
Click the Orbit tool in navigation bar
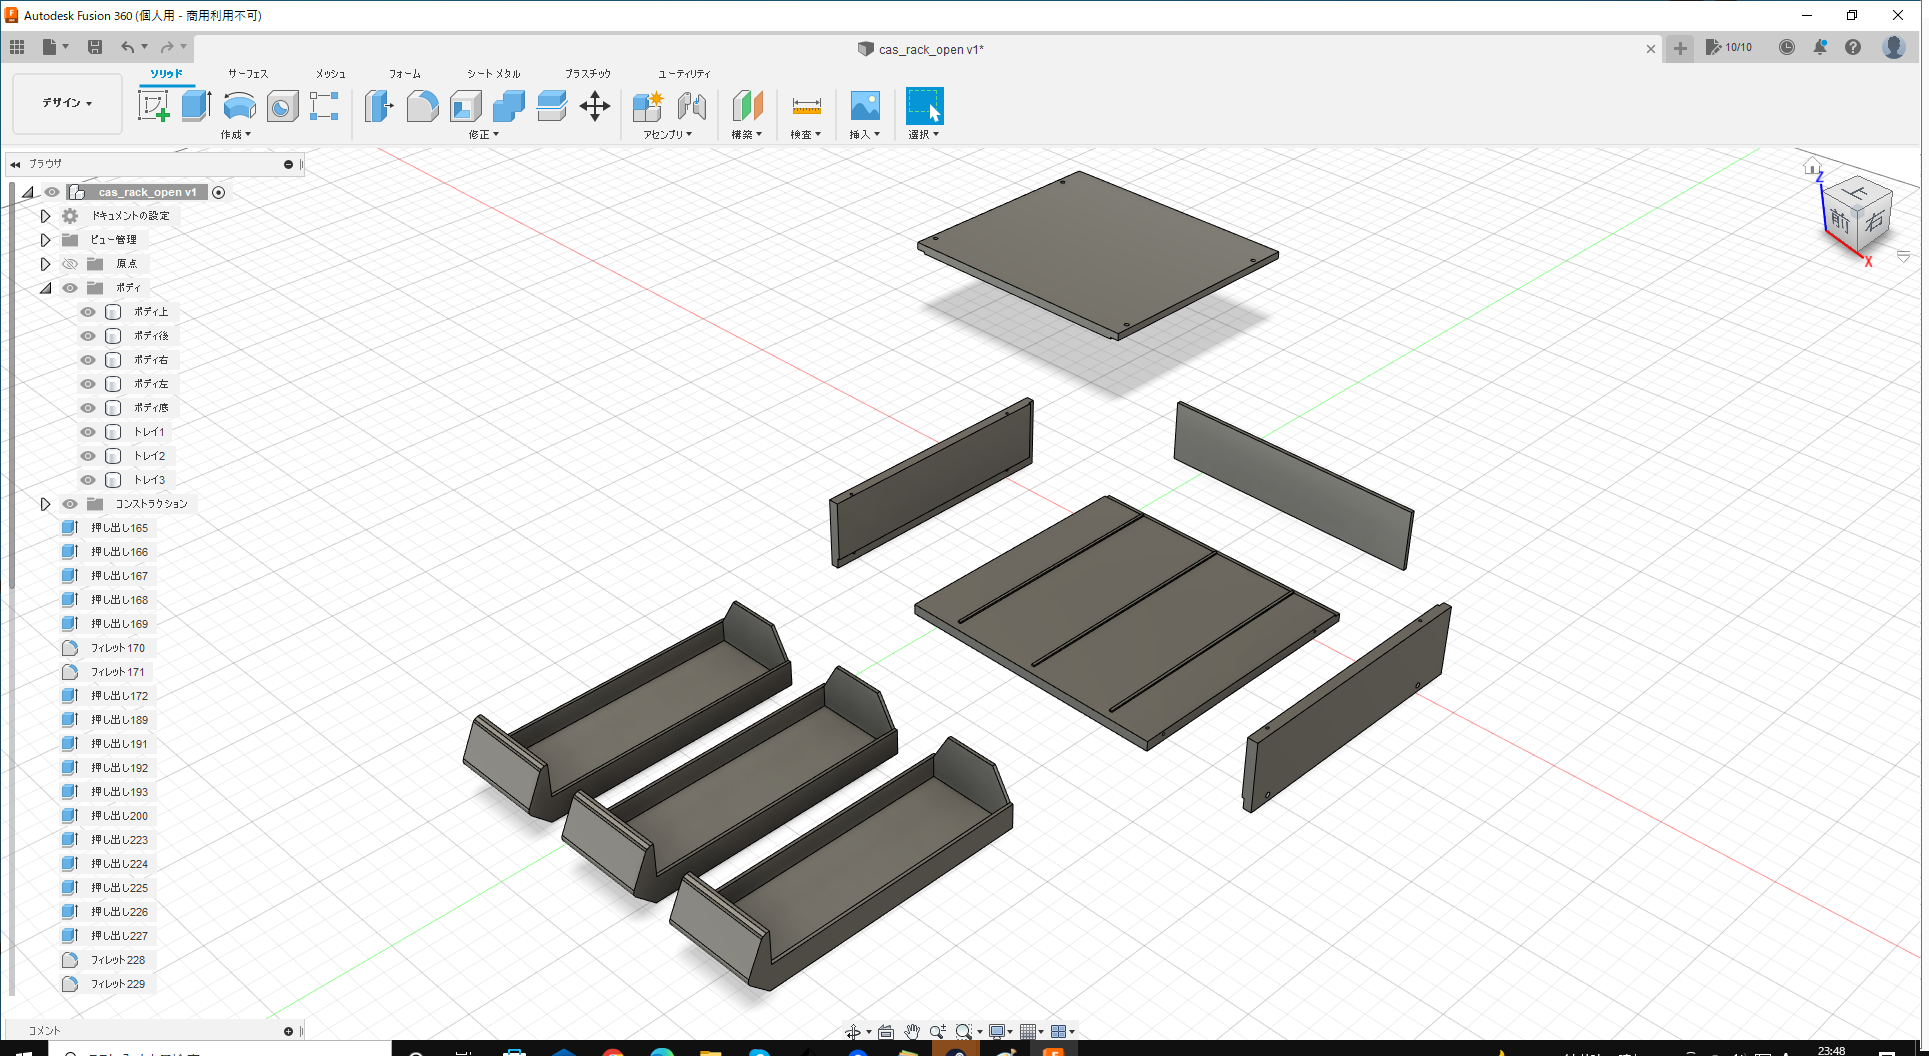(855, 1031)
